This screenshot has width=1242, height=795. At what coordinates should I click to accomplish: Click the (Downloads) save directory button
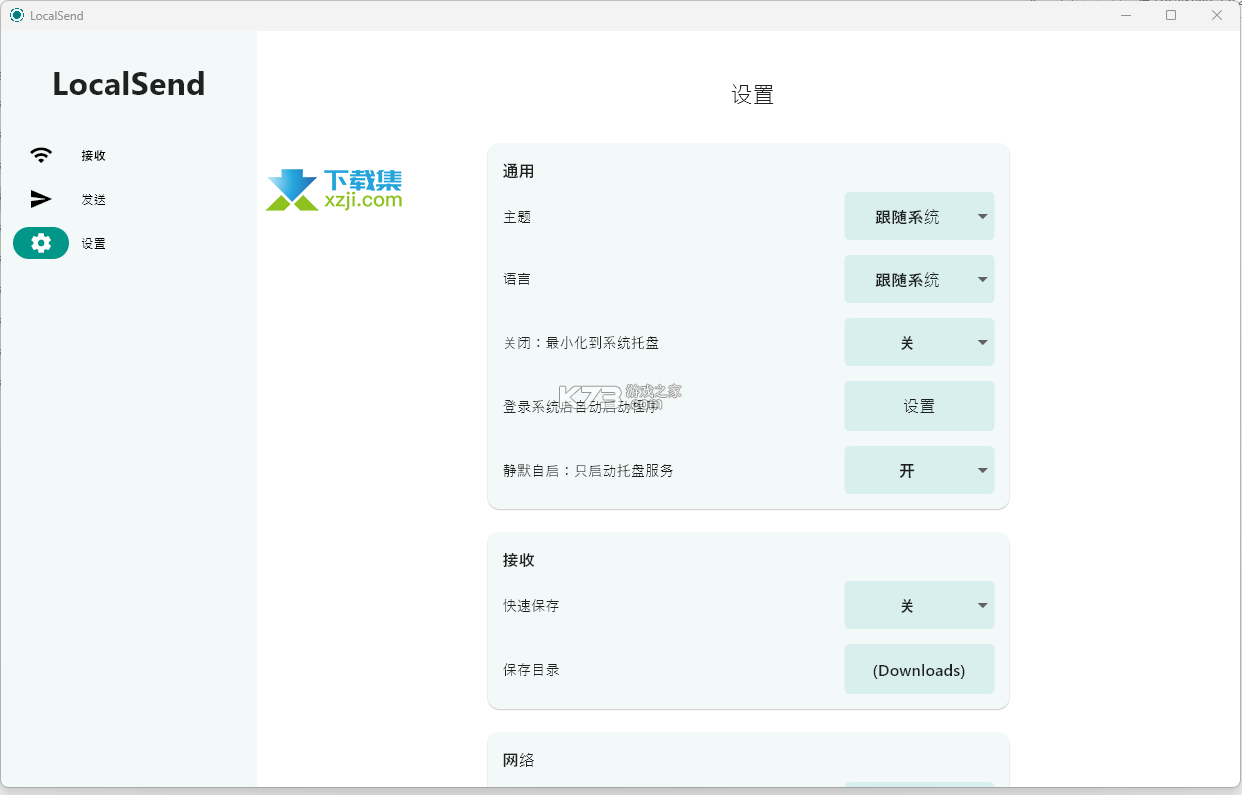pos(919,669)
